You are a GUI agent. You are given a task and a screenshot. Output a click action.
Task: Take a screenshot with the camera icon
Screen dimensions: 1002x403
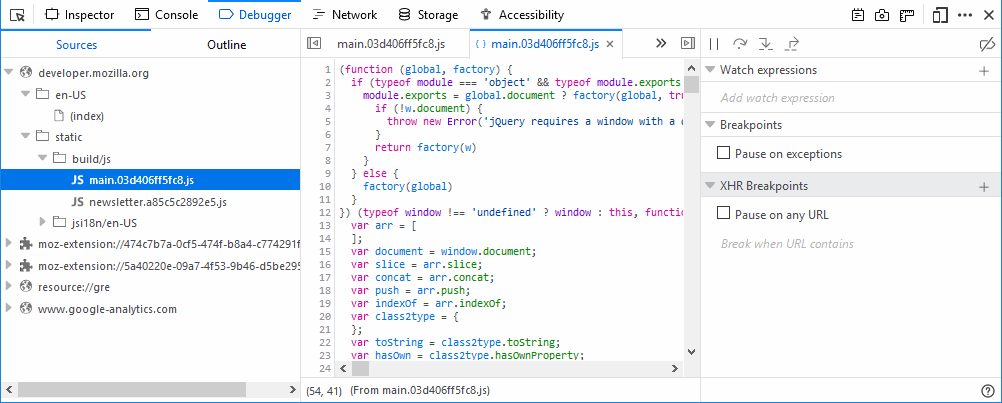point(883,15)
